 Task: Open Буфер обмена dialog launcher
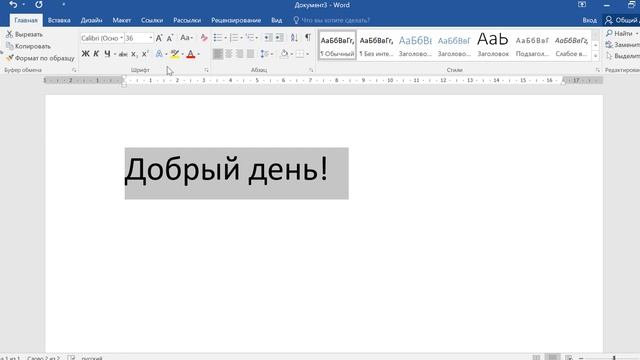74,70
